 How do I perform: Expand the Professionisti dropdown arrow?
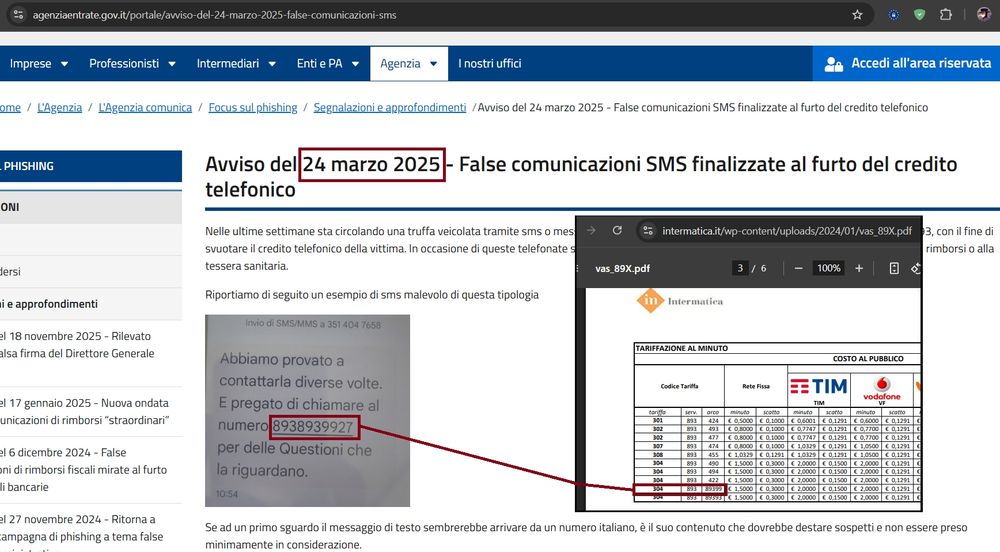(172, 64)
